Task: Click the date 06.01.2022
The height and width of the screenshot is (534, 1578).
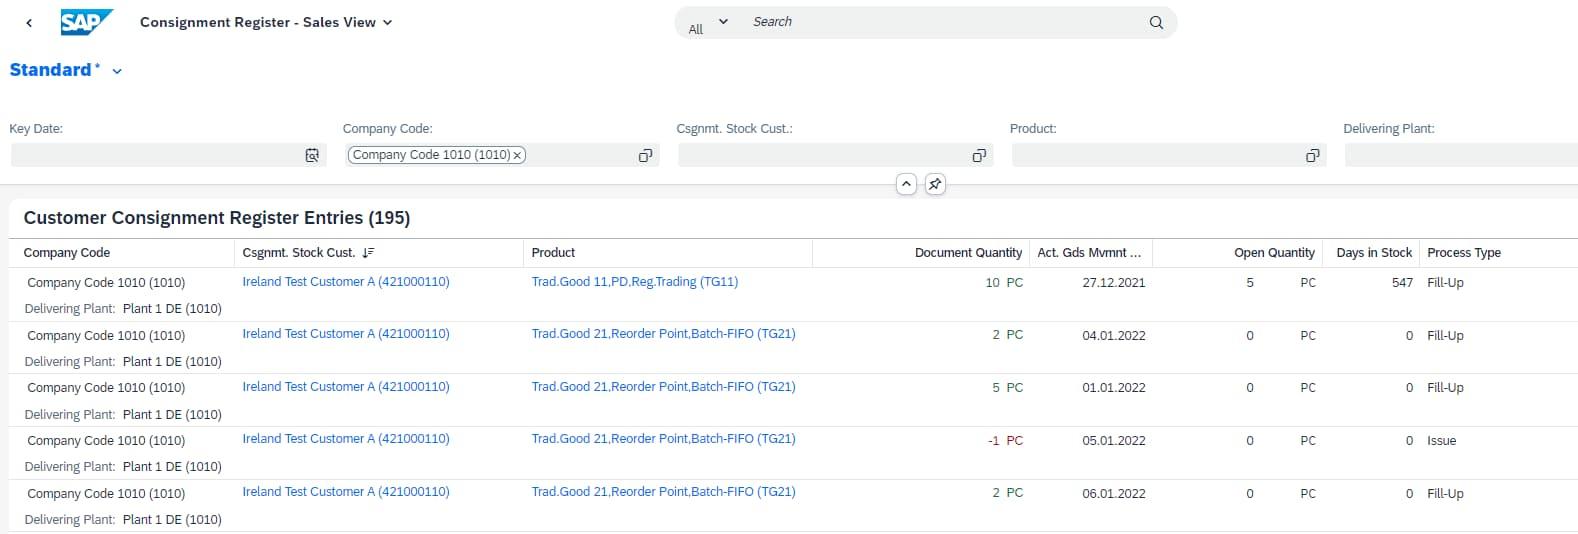Action: tap(1114, 494)
